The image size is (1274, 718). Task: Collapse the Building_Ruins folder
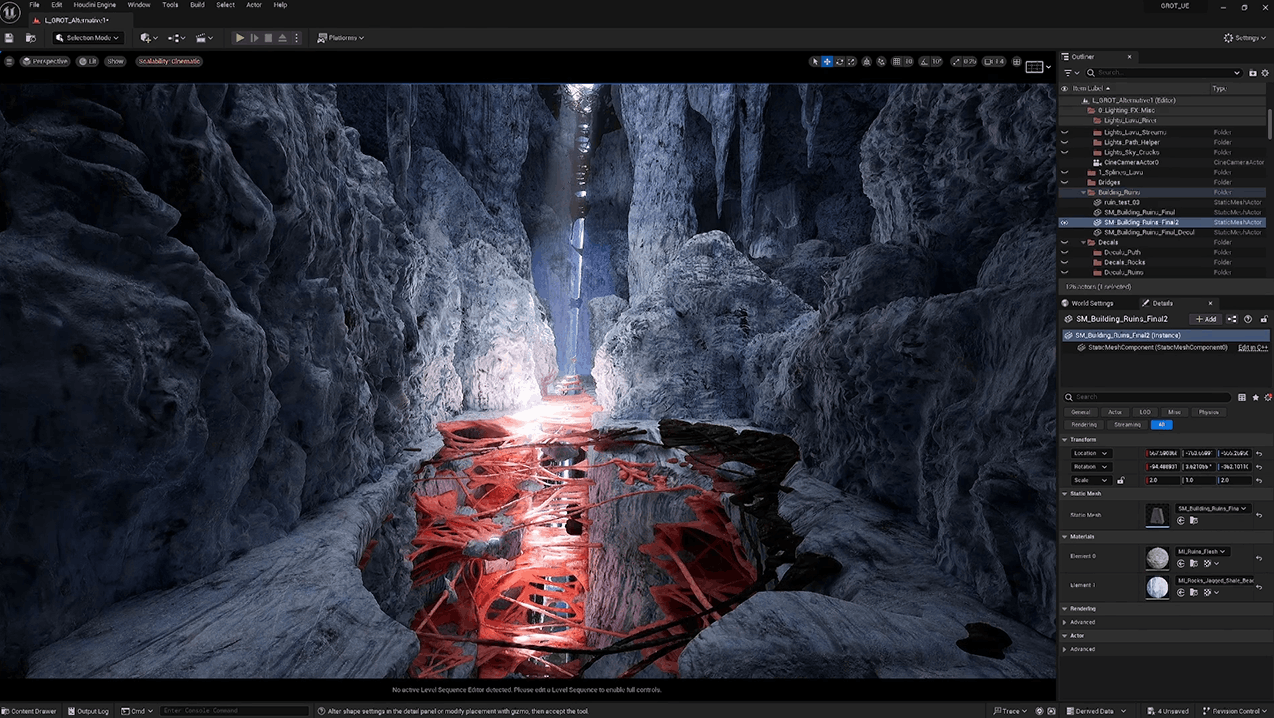pos(1083,192)
